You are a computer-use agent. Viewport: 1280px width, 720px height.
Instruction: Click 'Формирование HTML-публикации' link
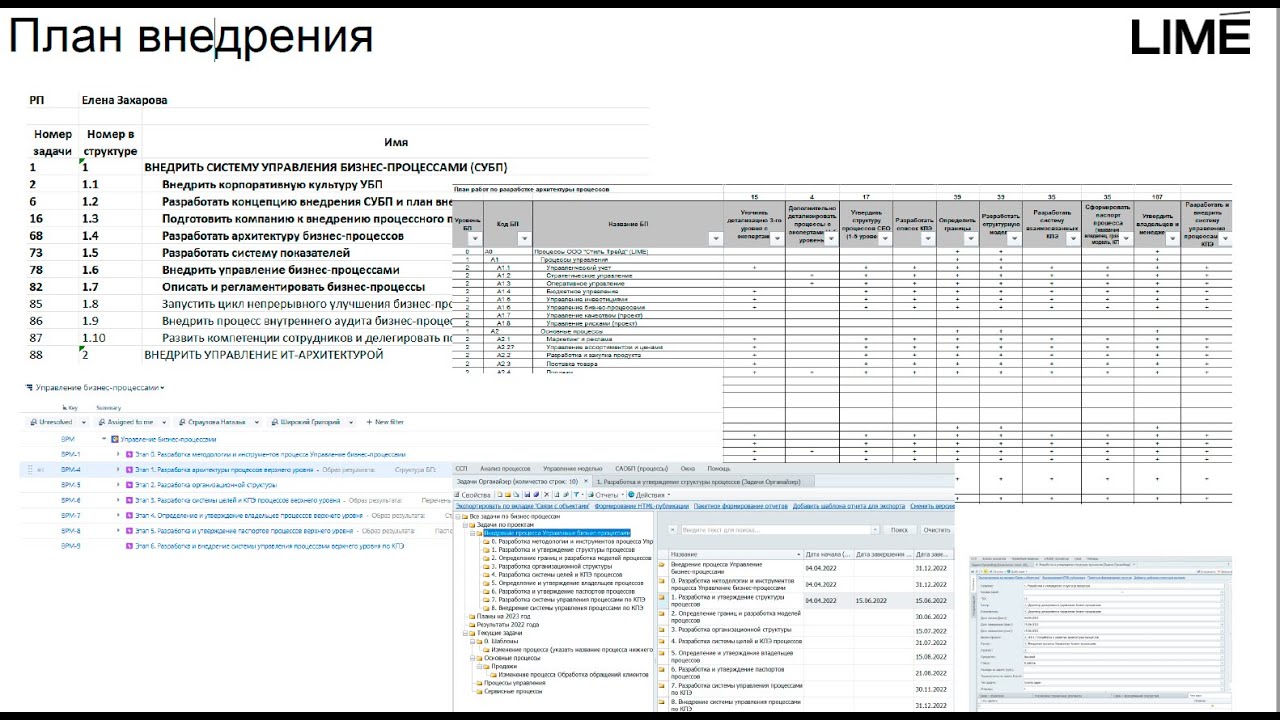coord(640,506)
